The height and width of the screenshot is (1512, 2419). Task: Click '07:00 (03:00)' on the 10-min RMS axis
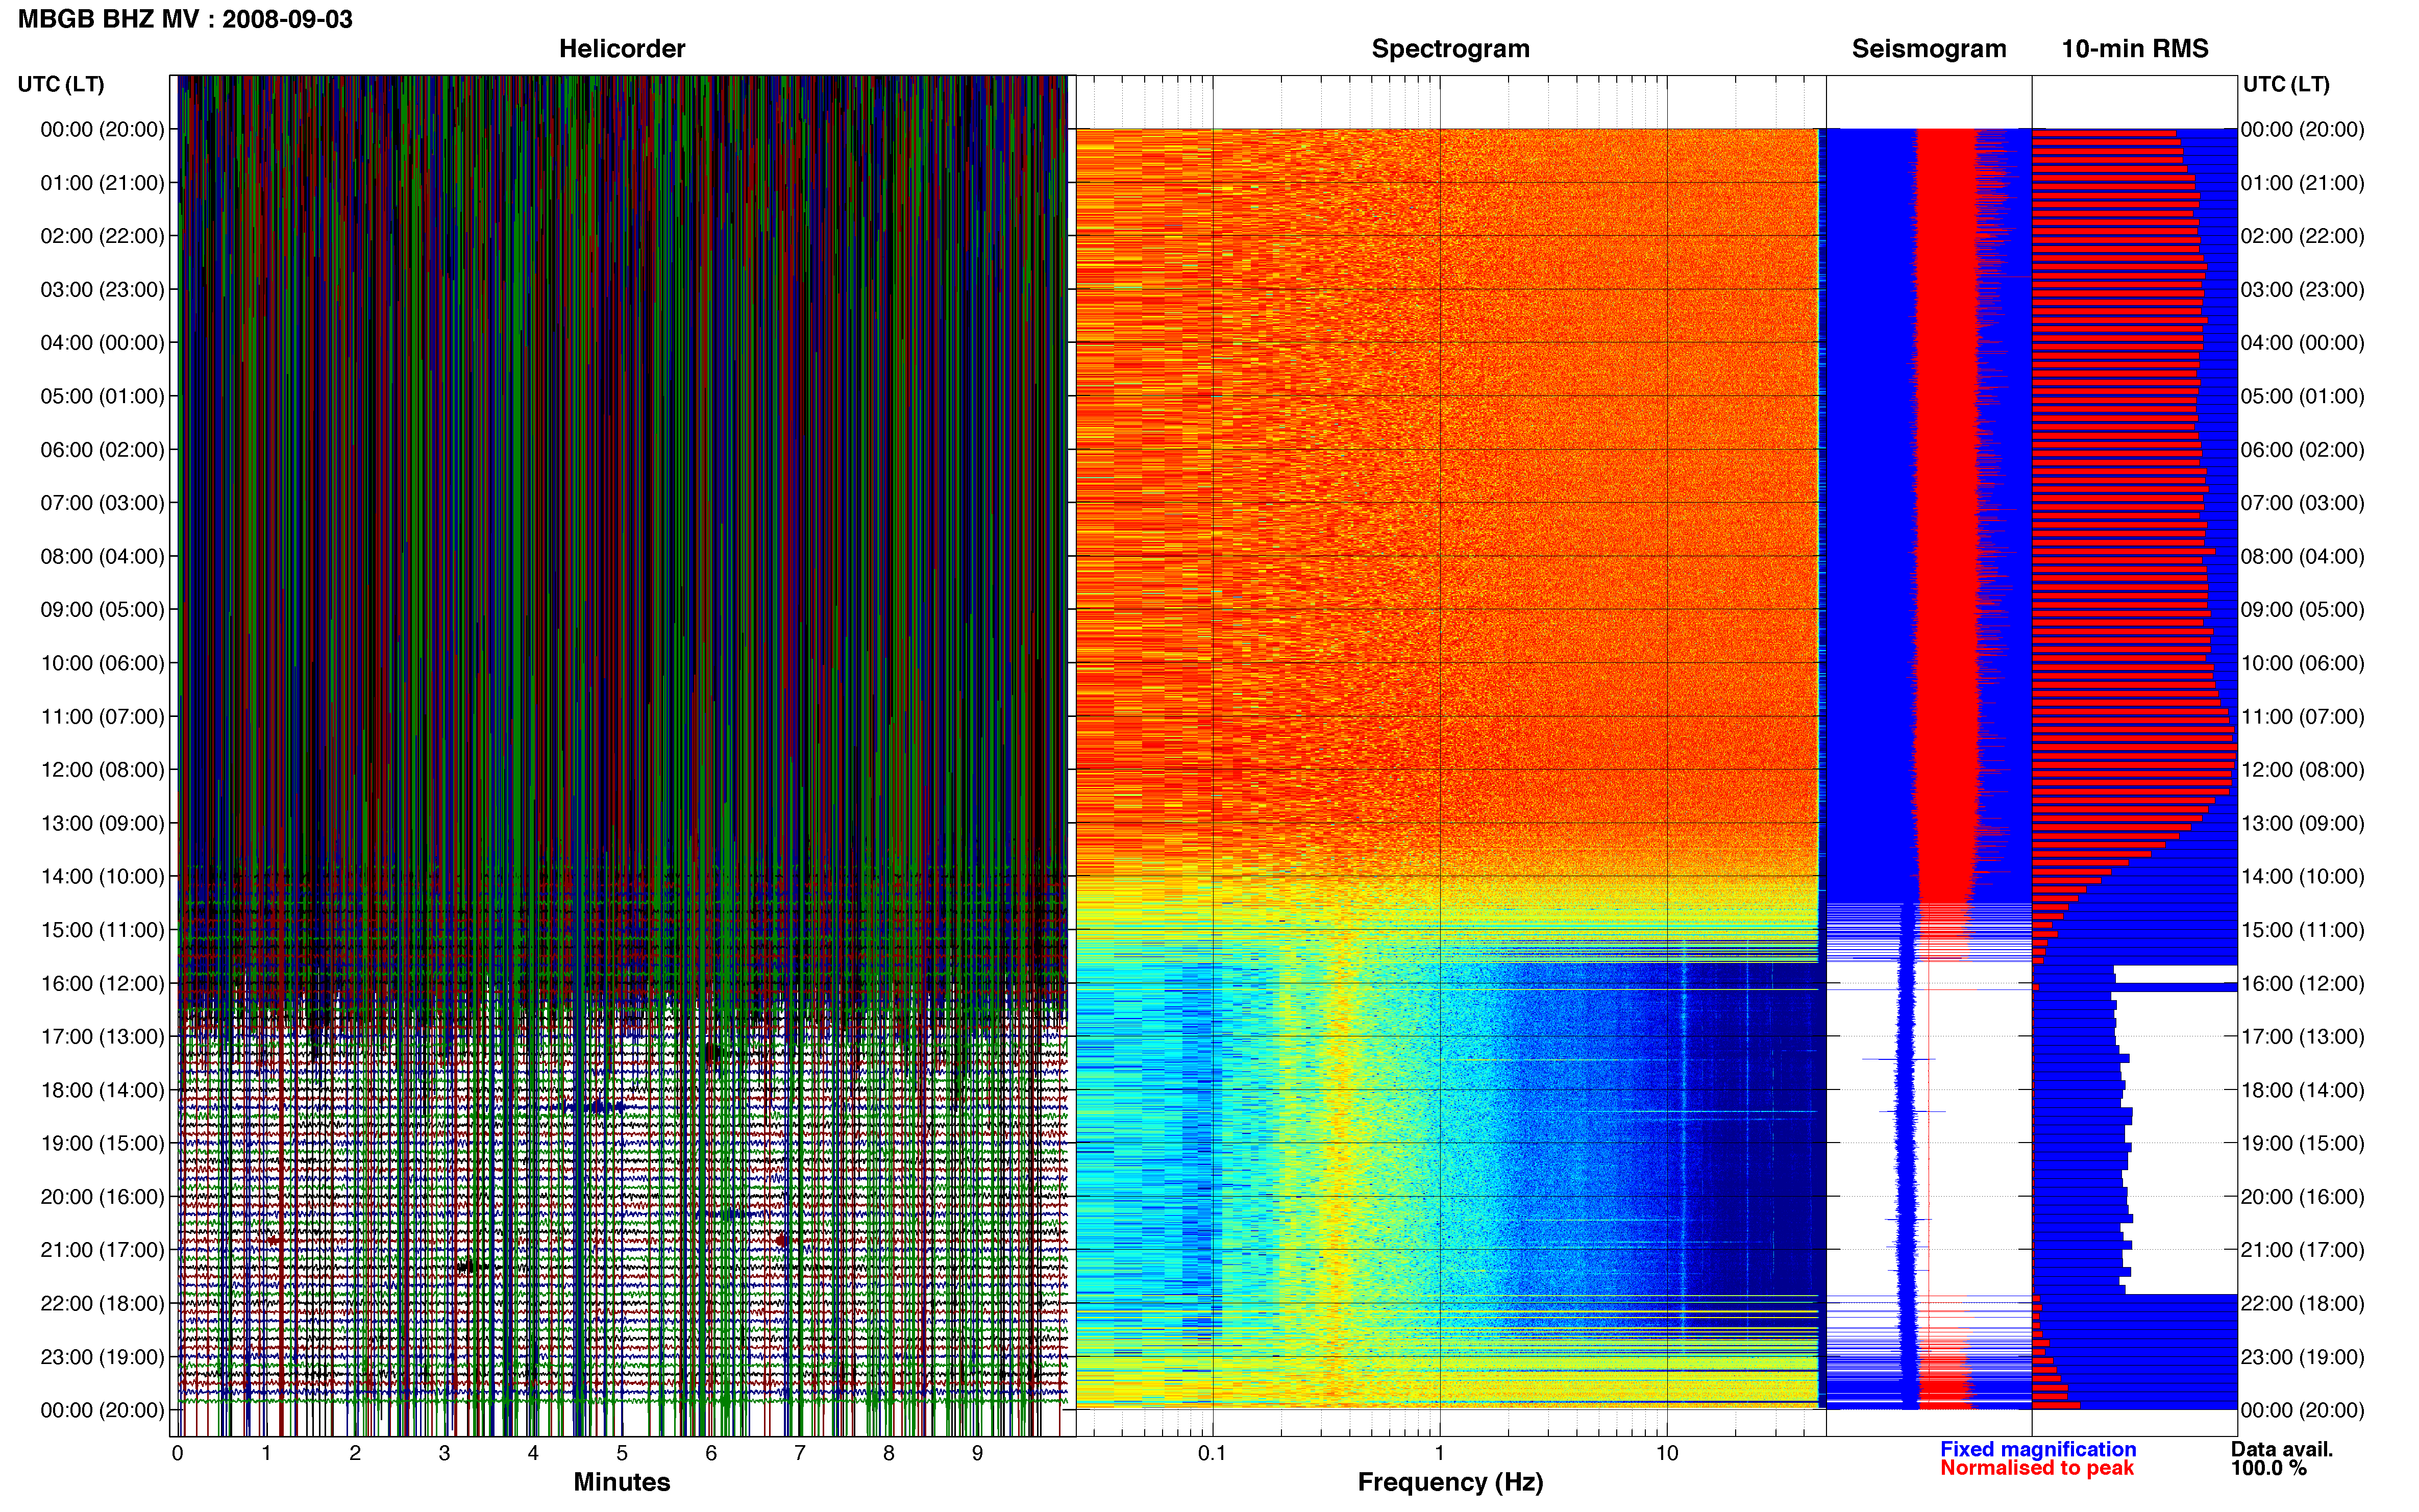[2302, 503]
